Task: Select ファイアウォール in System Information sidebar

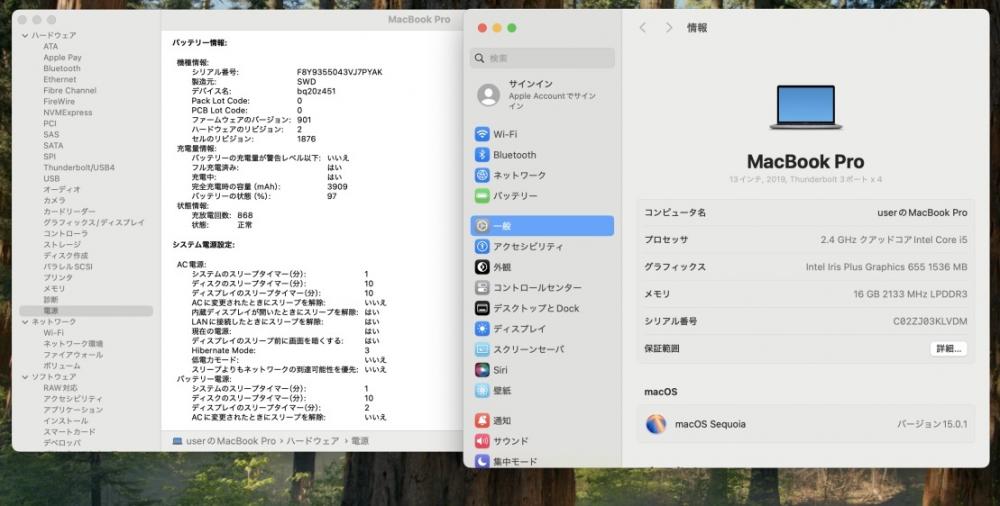Action: [x=73, y=355]
